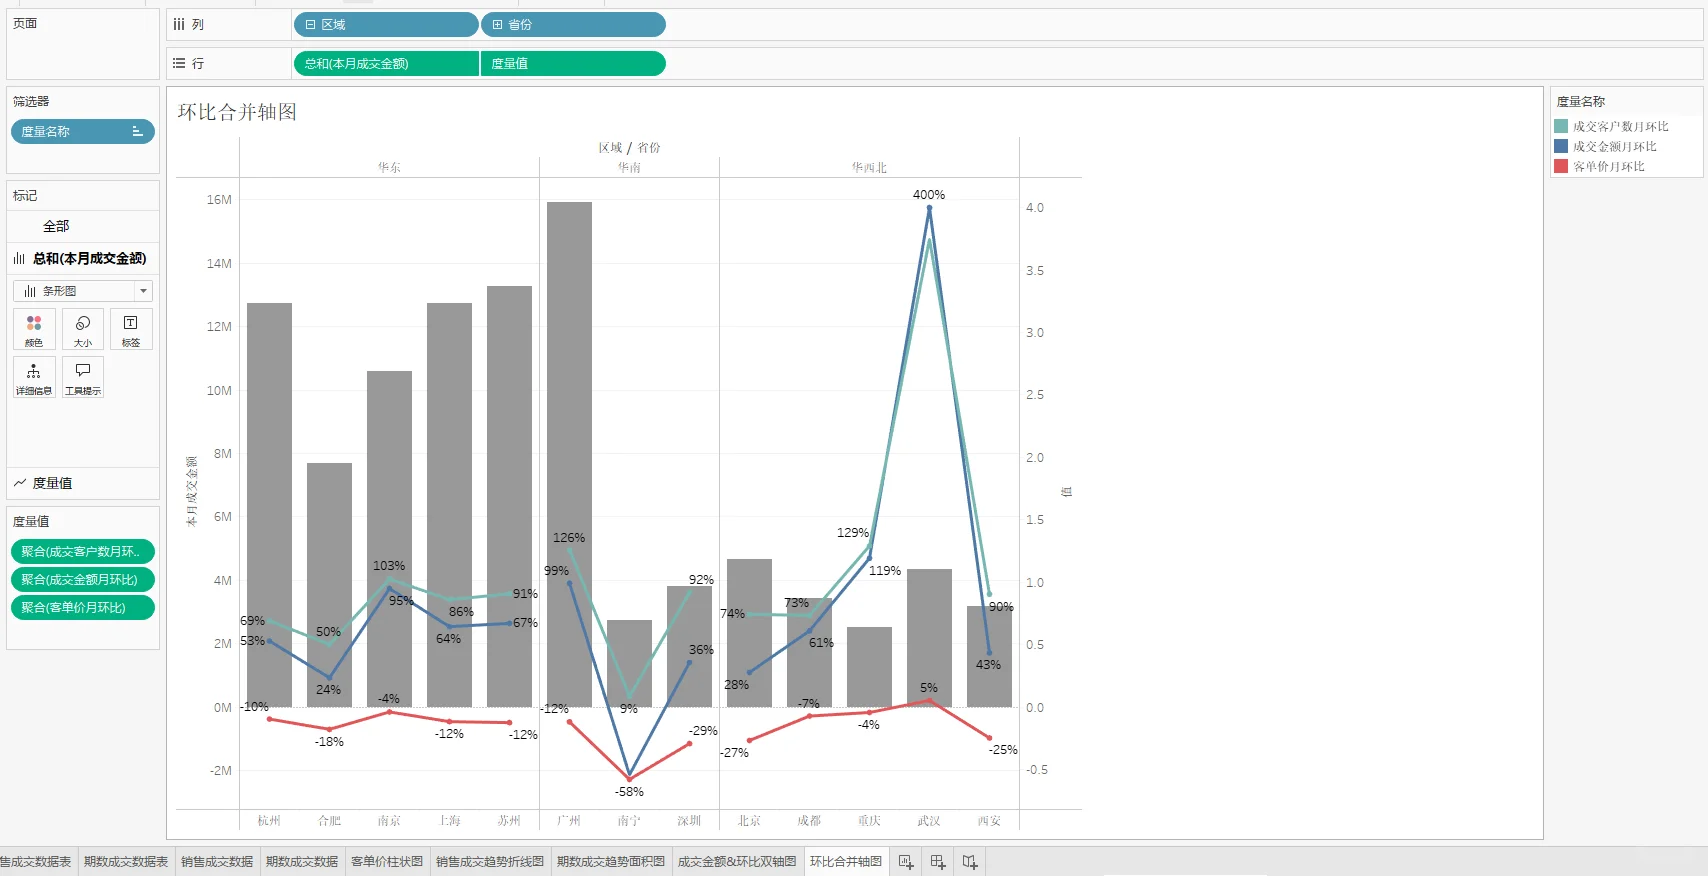Viewport: 1708px width, 876px height.
Task: Switch to 客单价柱状图 sheet tab
Action: click(x=387, y=862)
